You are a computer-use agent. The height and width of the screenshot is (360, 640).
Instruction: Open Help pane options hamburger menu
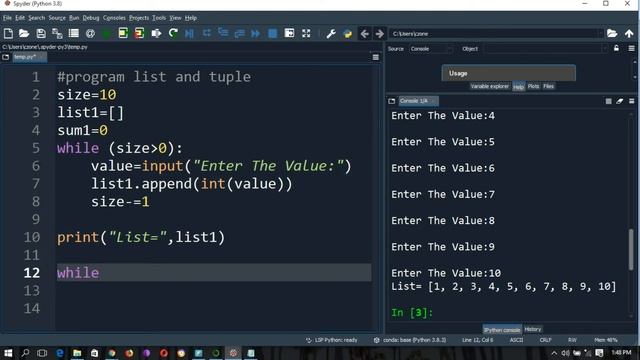click(x=631, y=49)
